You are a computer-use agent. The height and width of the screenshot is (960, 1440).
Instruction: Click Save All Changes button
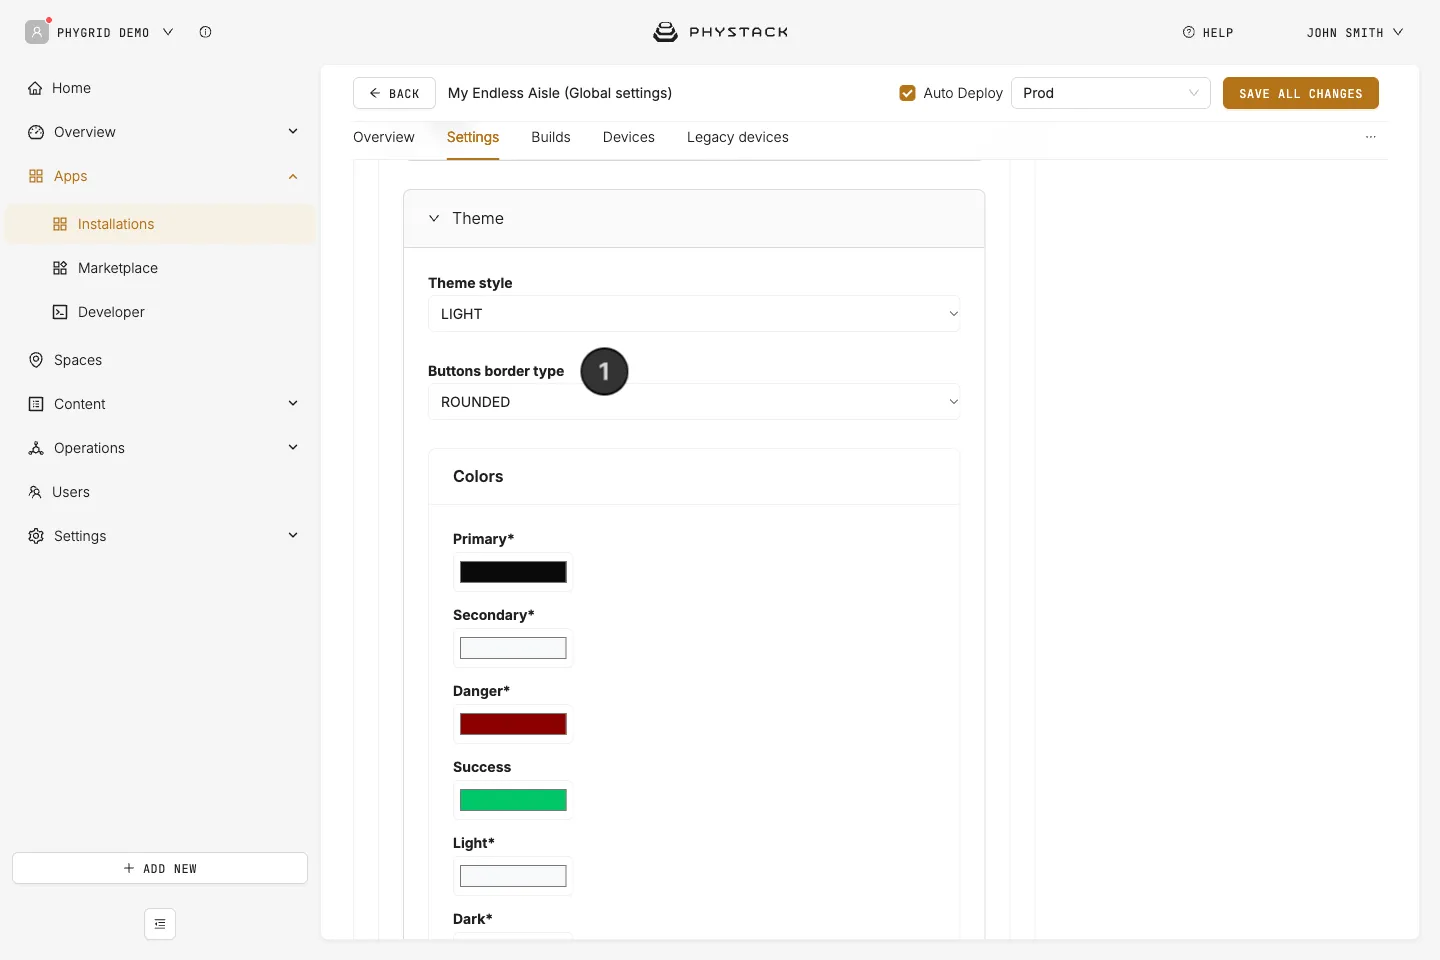(1301, 93)
